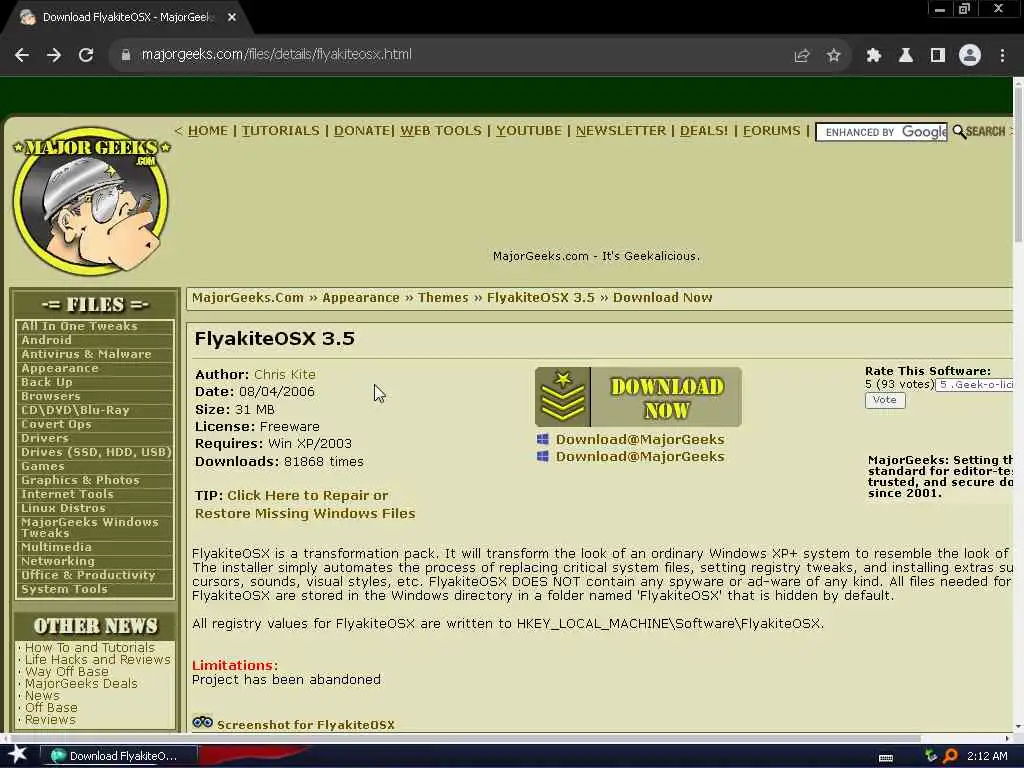Click the address bar URL

click(276, 55)
